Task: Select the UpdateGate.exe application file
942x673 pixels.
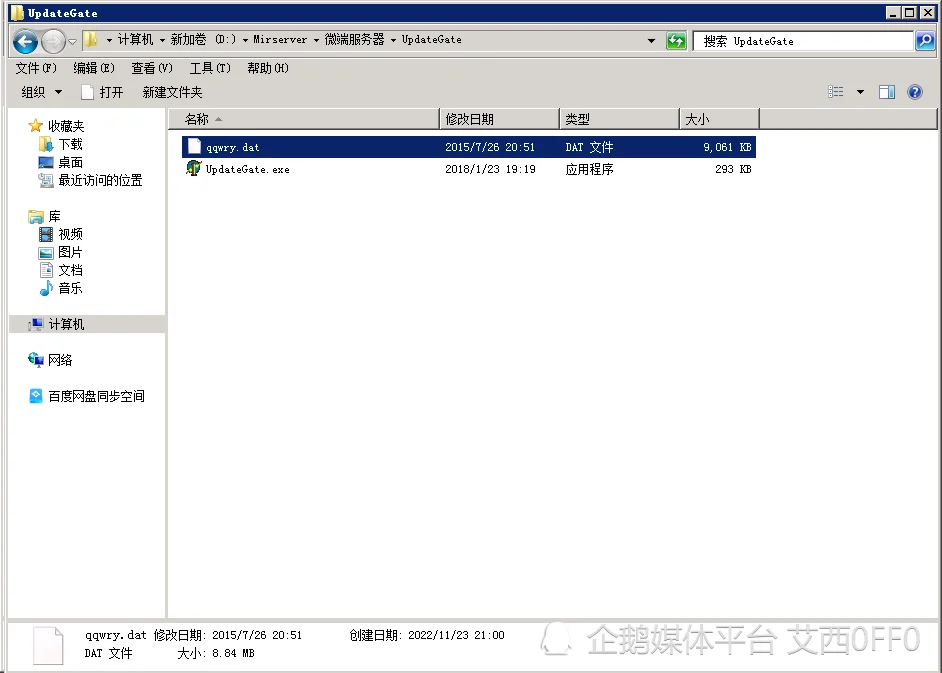Action: pyautogui.click(x=247, y=169)
